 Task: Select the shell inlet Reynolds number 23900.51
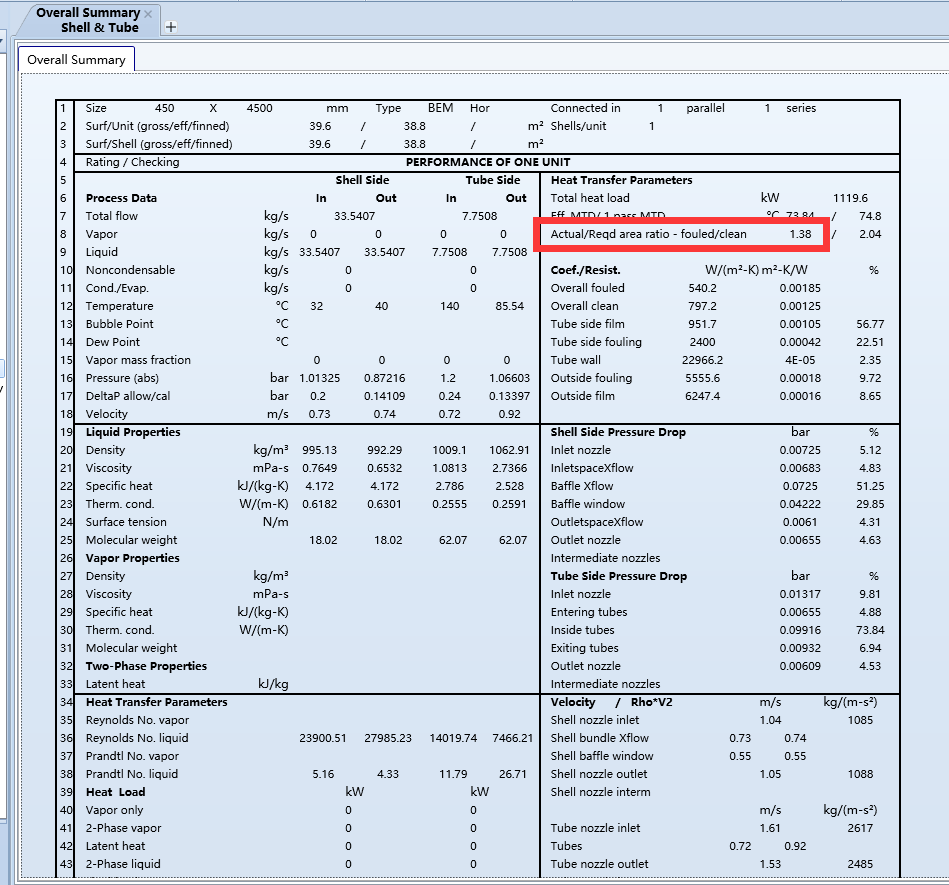[x=323, y=738]
